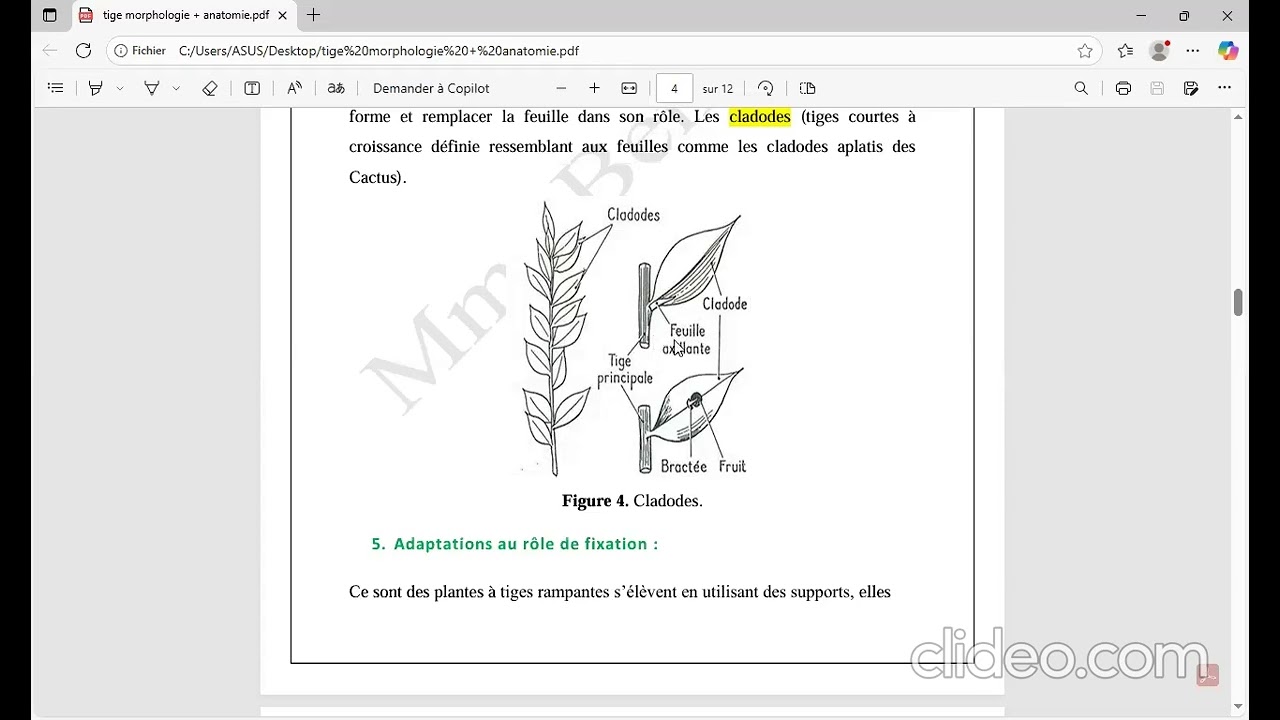This screenshot has height=720, width=1280.
Task: Select the tige morphologie + anatomie.pdf tab
Action: point(184,16)
